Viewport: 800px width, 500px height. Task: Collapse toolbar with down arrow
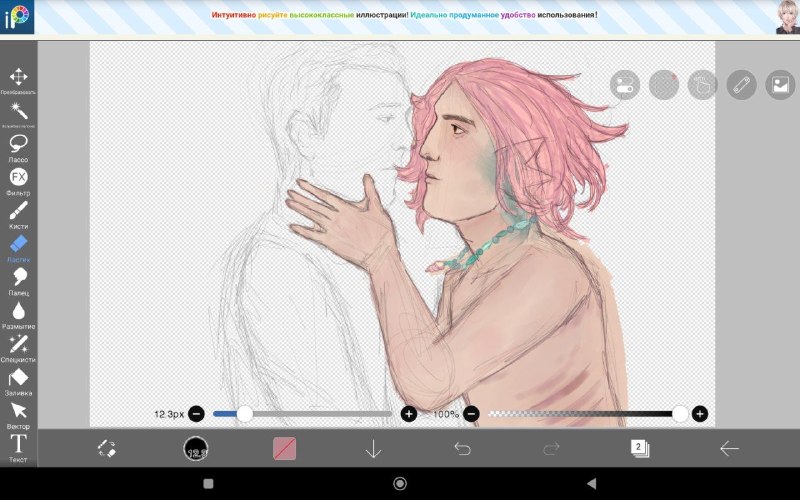(373, 449)
